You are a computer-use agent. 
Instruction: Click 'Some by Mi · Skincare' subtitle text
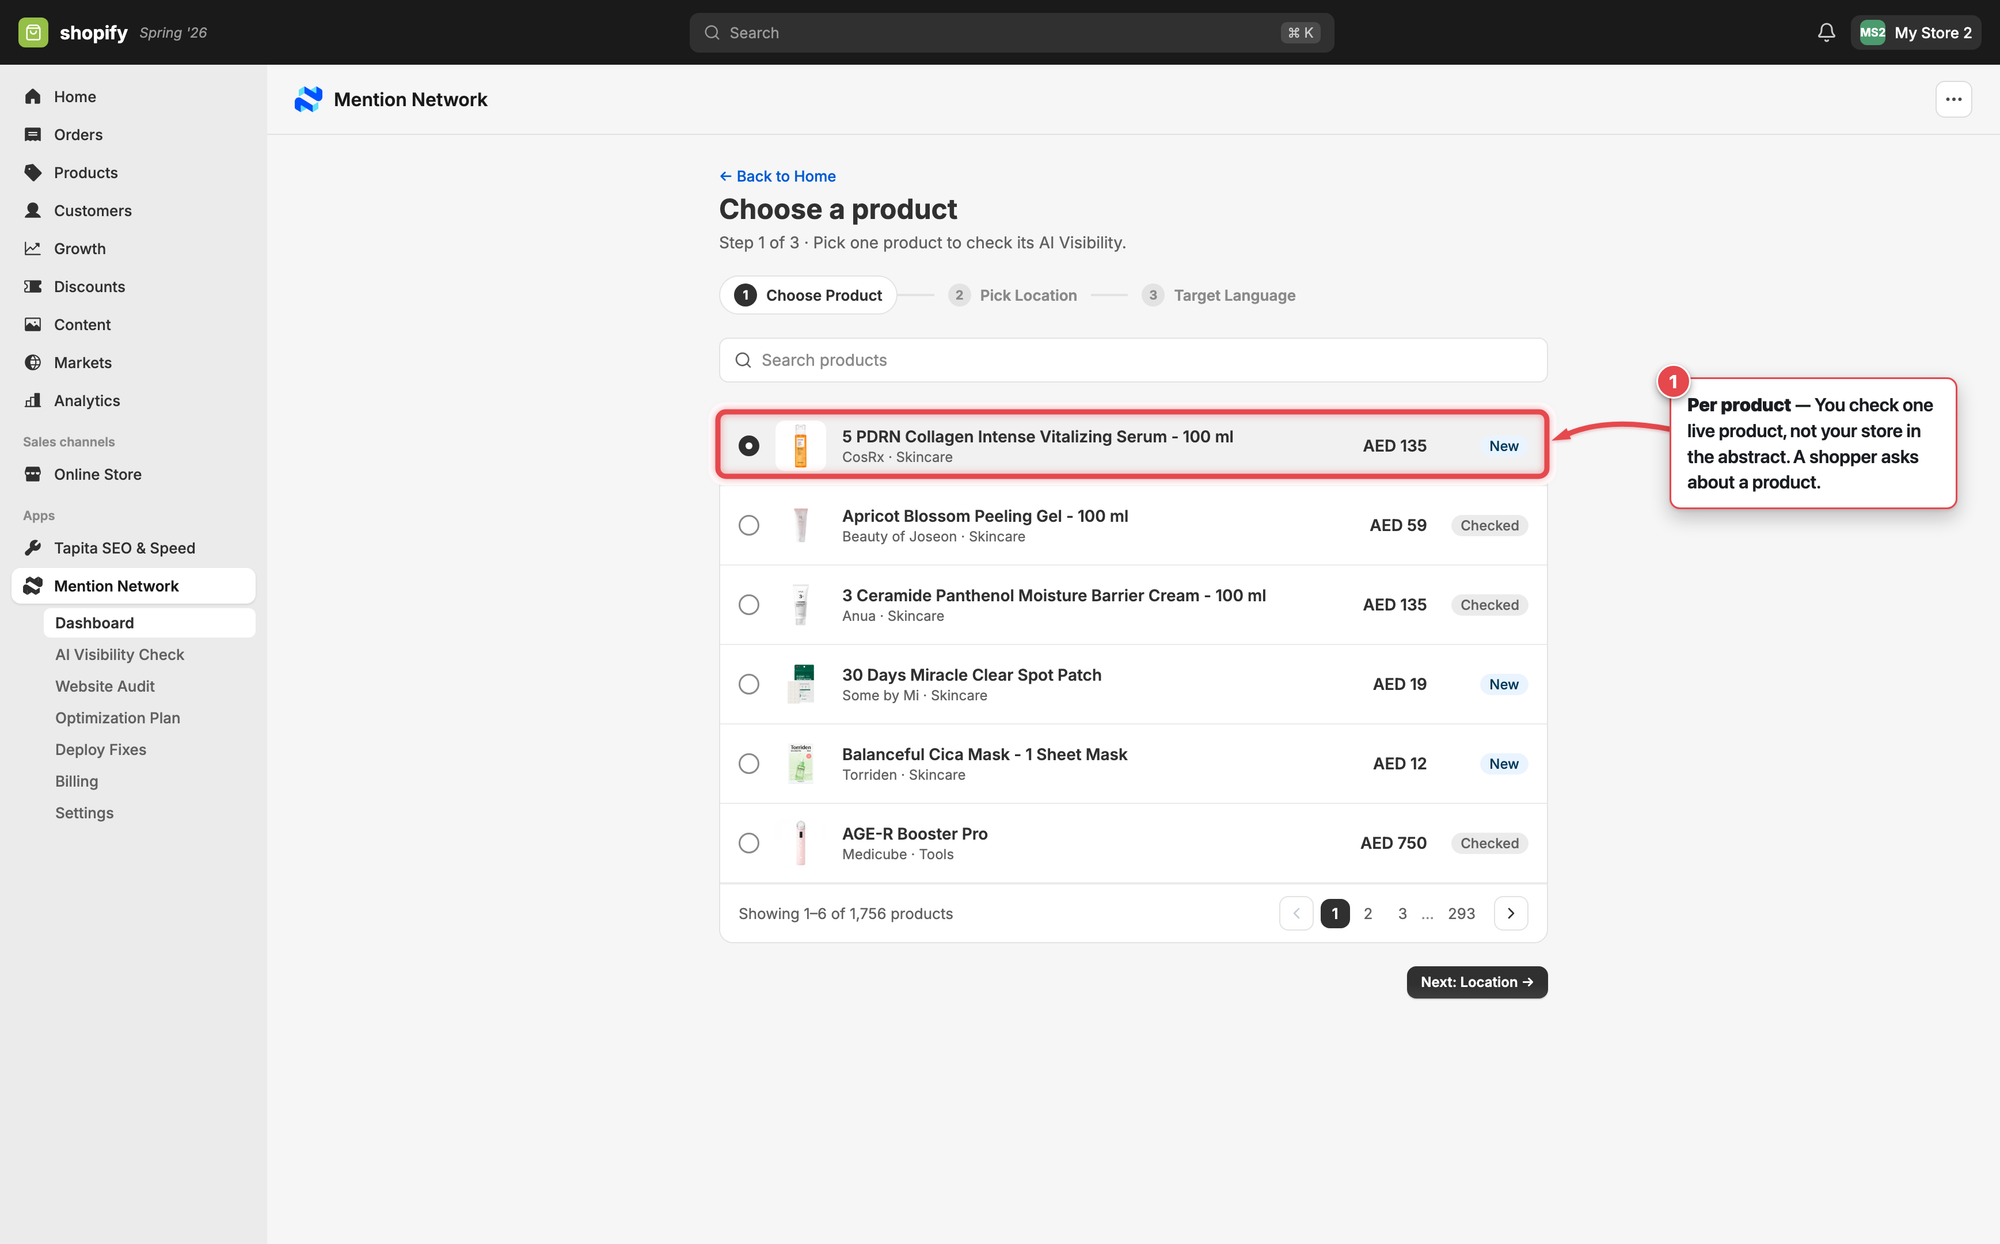914,695
